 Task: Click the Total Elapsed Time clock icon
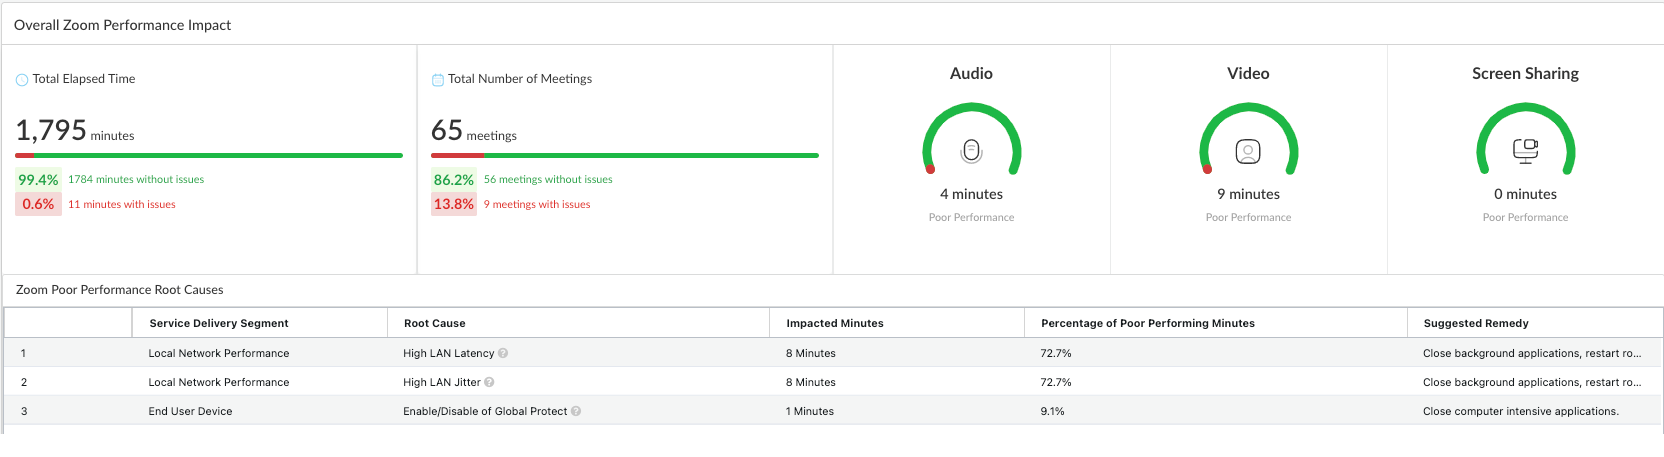(x=22, y=80)
